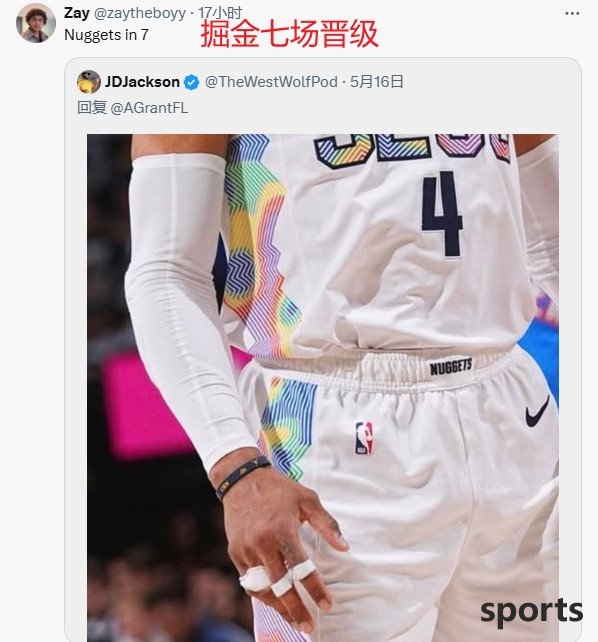Open the three-dot more options menu
Viewport: 598px width, 642px height.
tap(572, 14)
